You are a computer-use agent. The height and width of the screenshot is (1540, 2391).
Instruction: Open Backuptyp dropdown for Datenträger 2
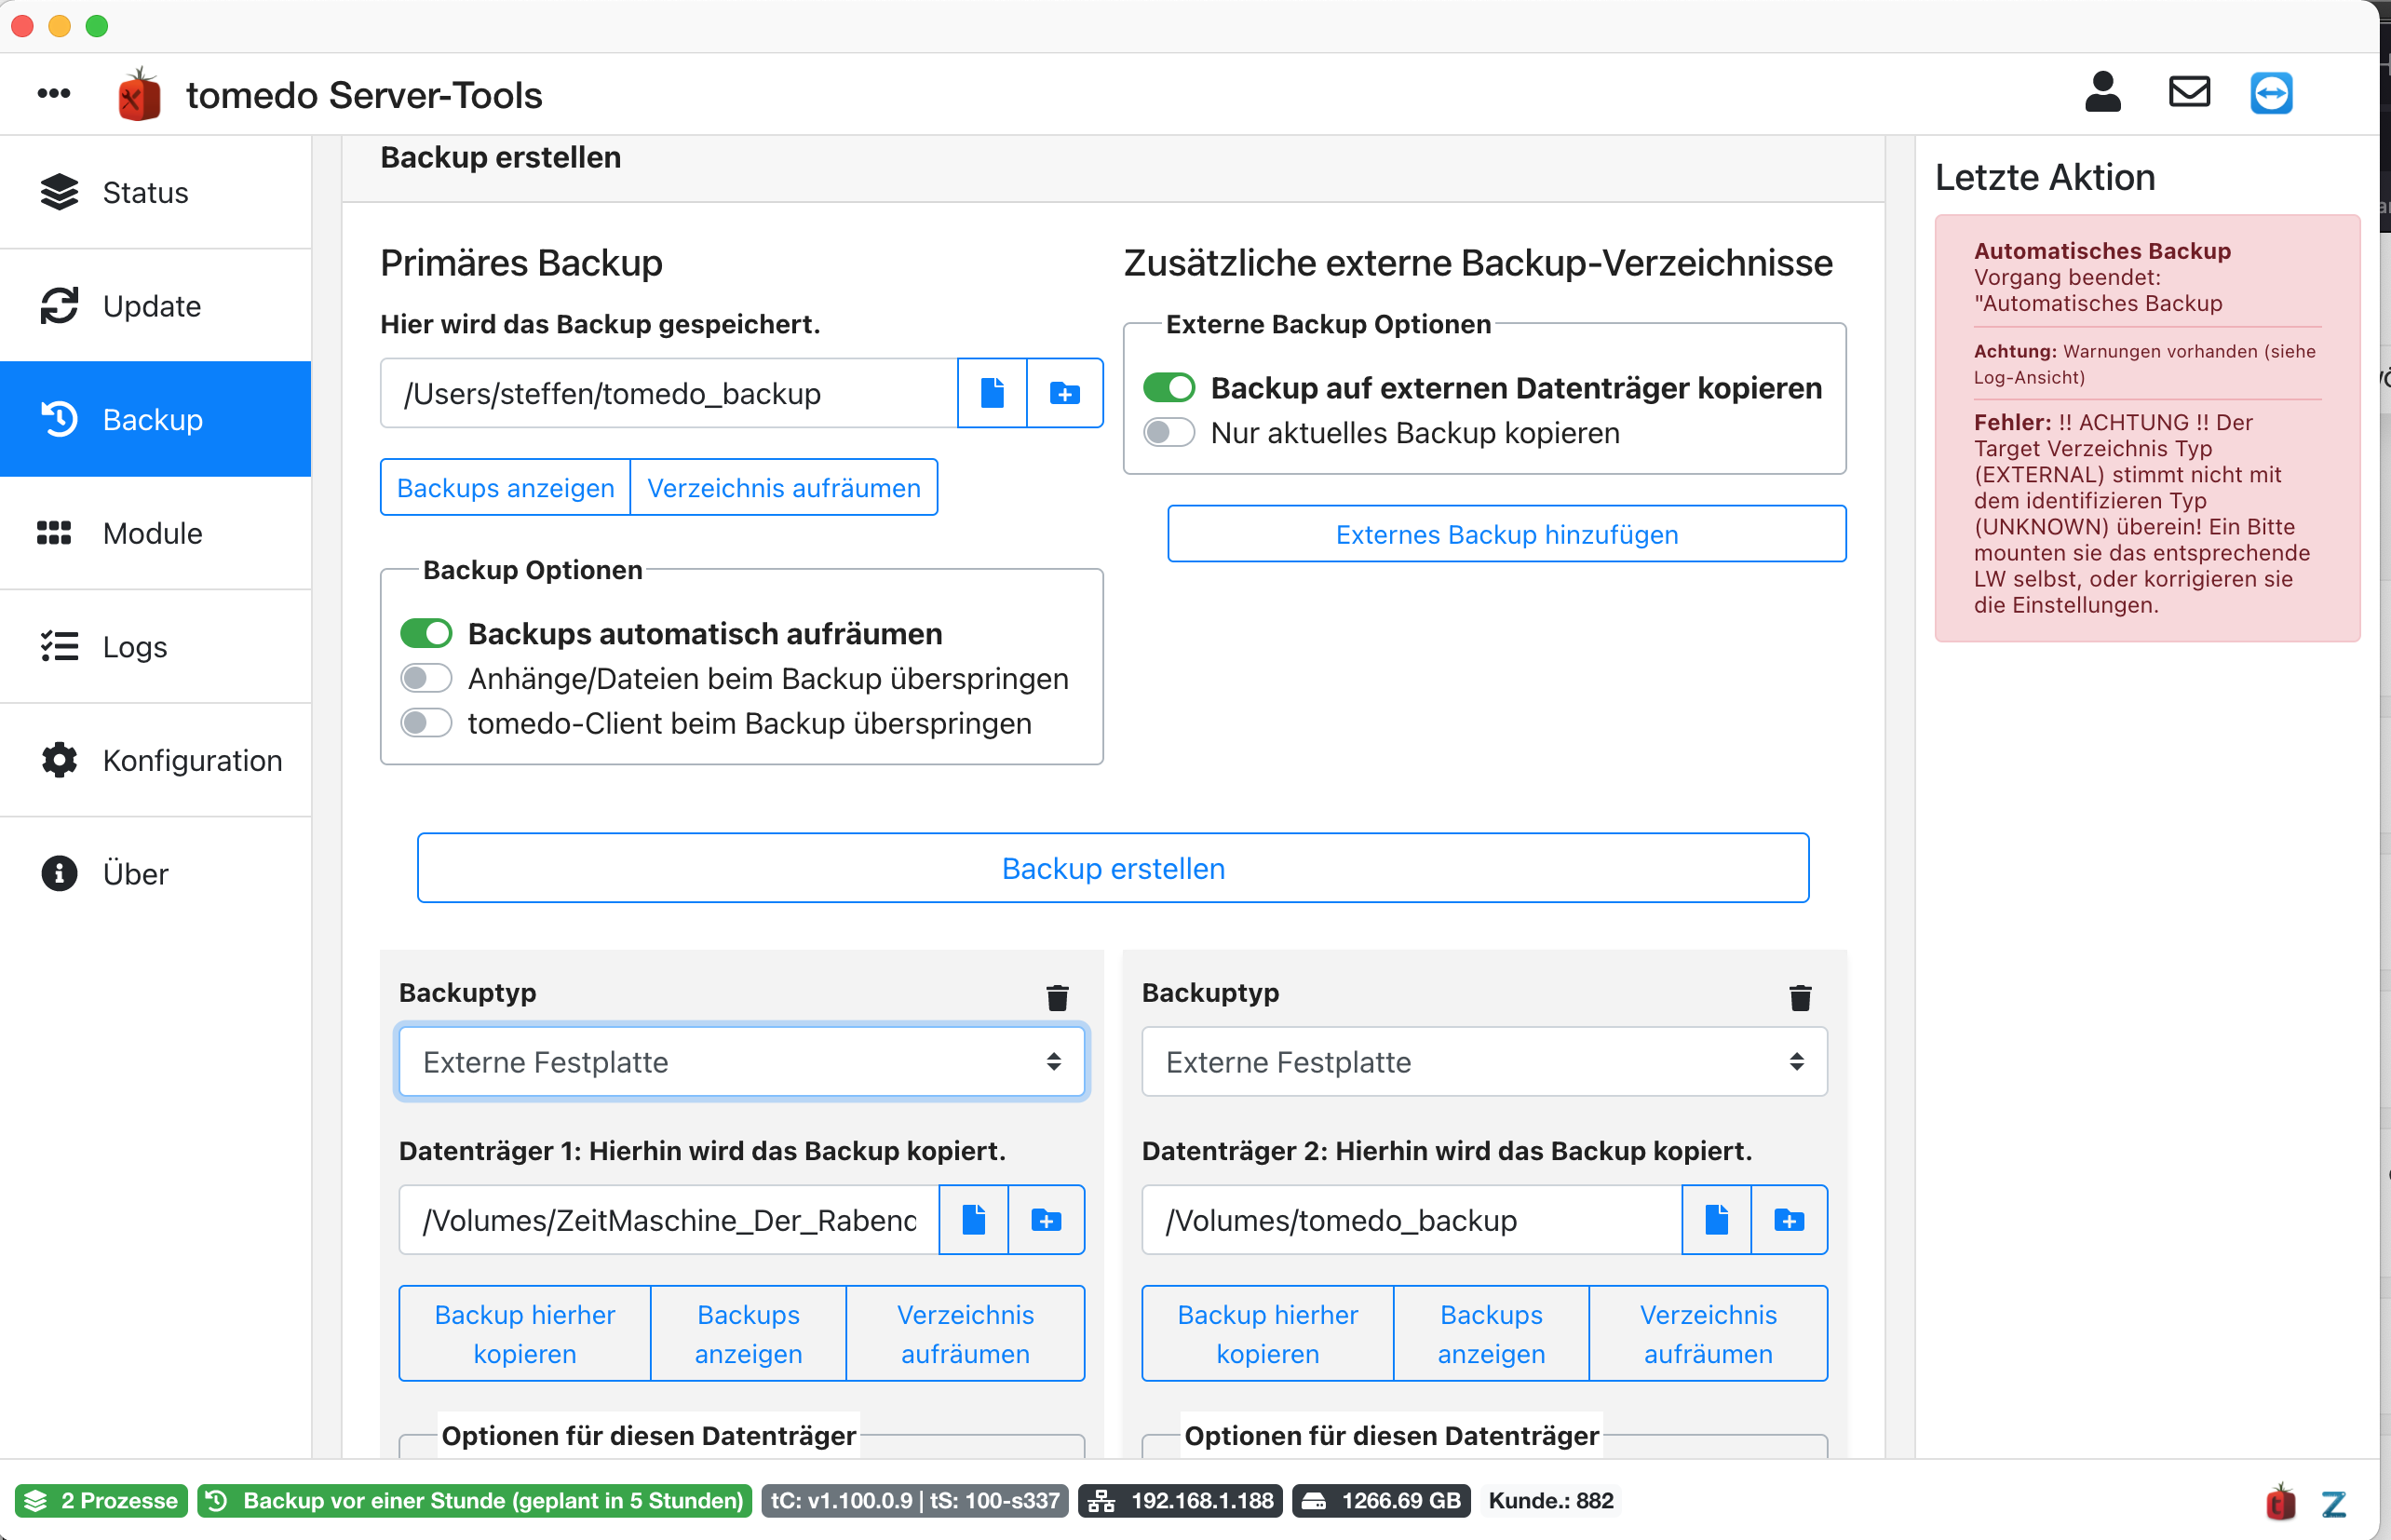(x=1484, y=1061)
